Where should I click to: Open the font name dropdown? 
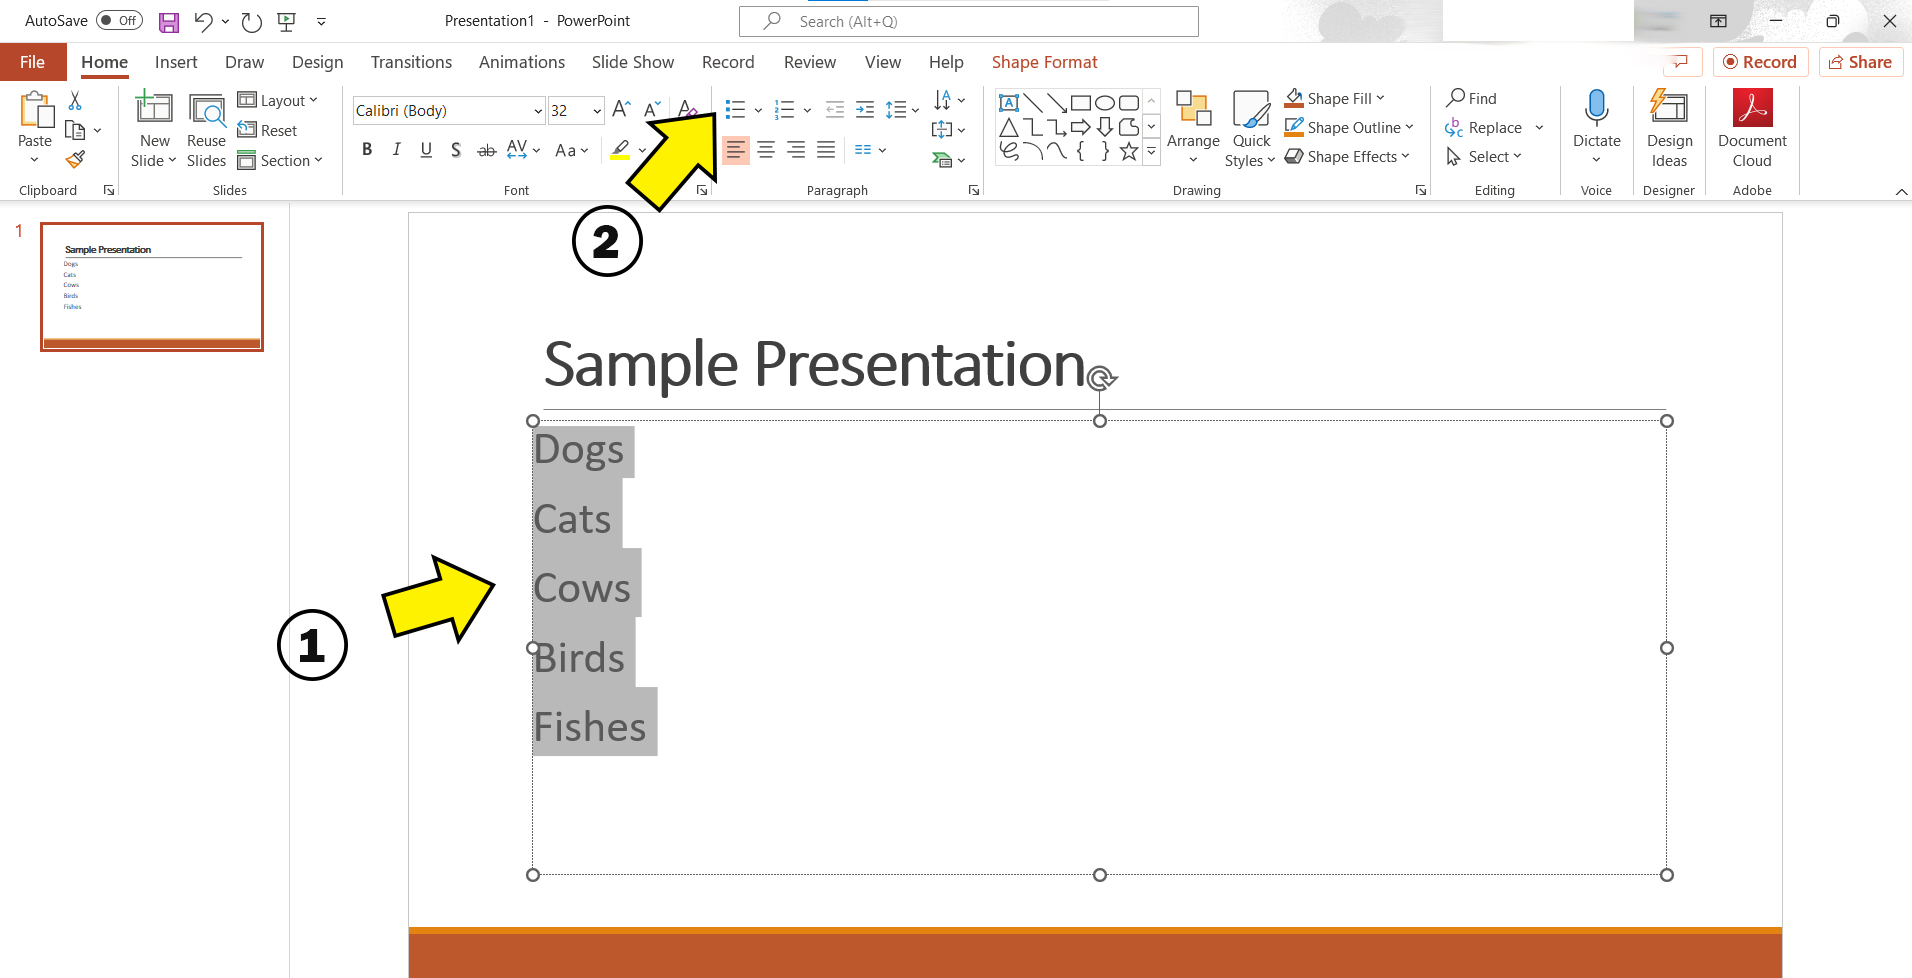538,111
